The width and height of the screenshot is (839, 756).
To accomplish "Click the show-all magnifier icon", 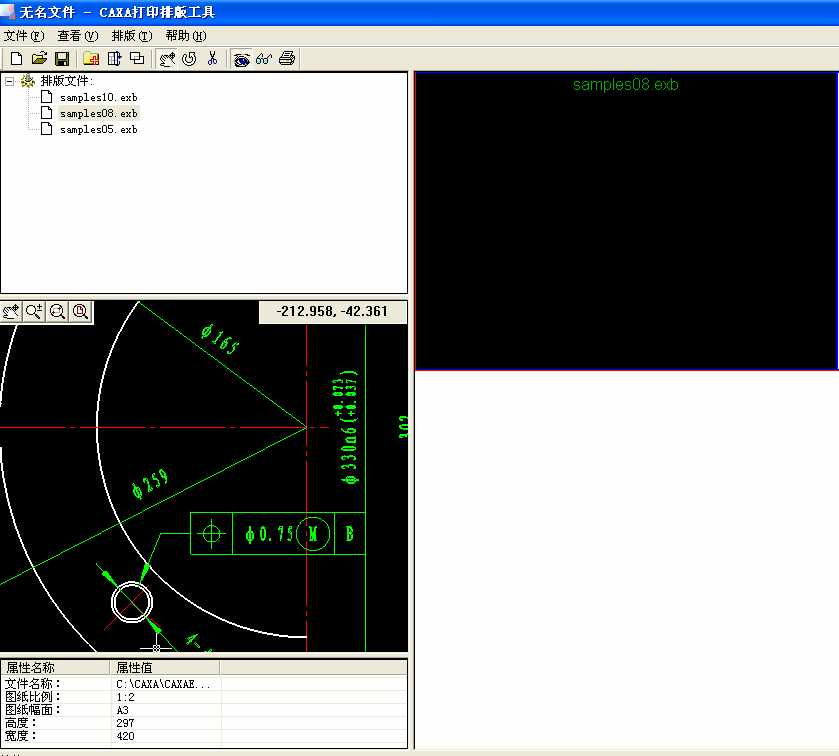I will coord(80,311).
